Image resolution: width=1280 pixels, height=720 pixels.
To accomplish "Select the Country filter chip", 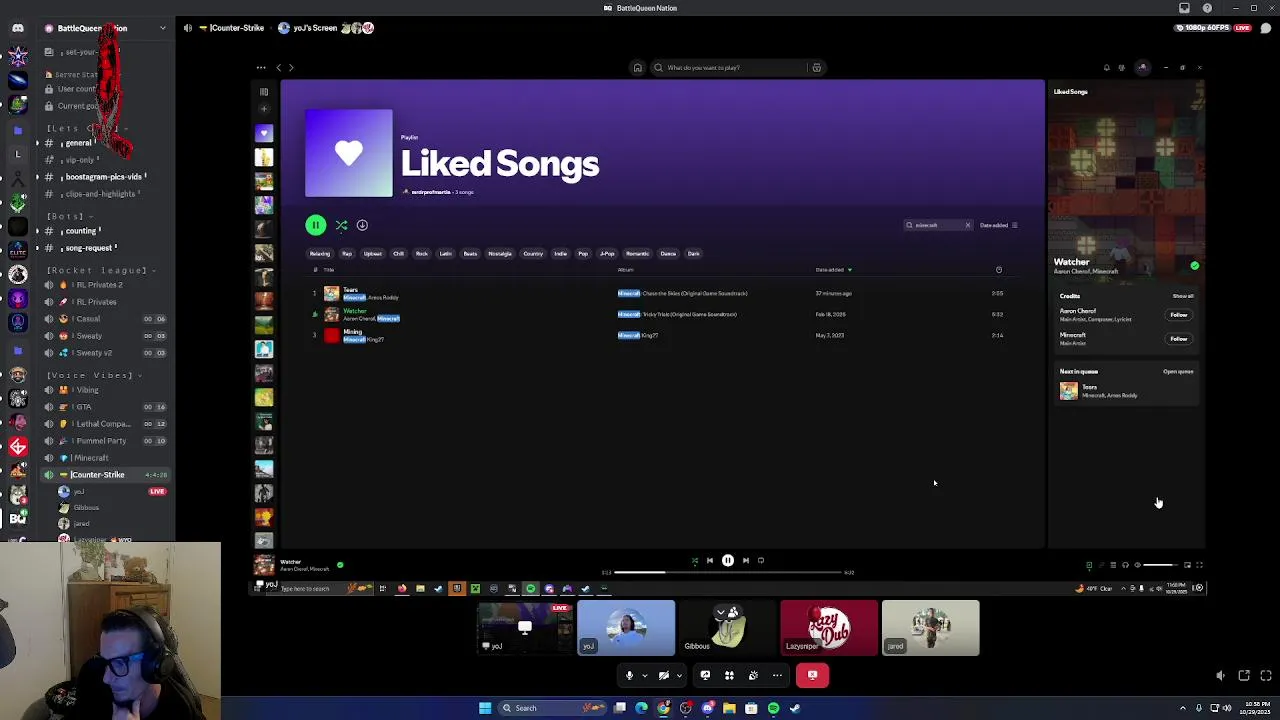I will [533, 254].
